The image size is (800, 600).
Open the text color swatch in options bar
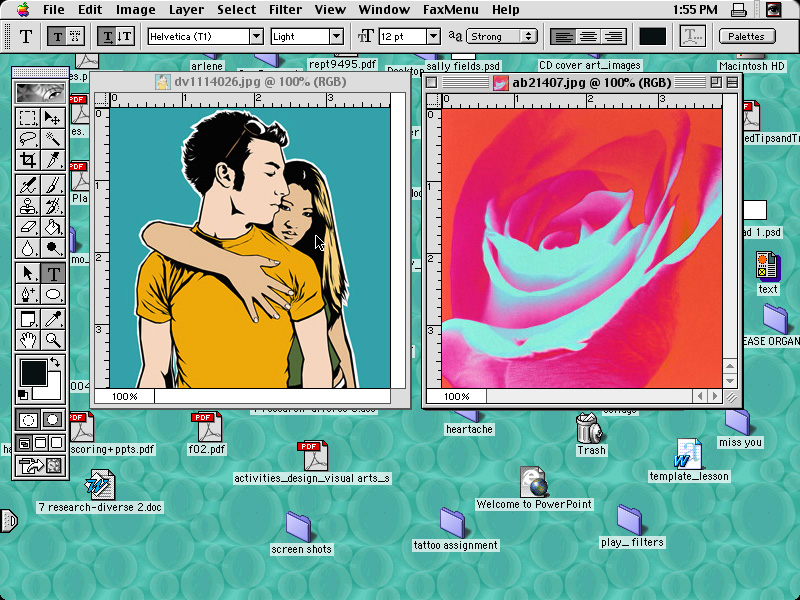(x=653, y=37)
